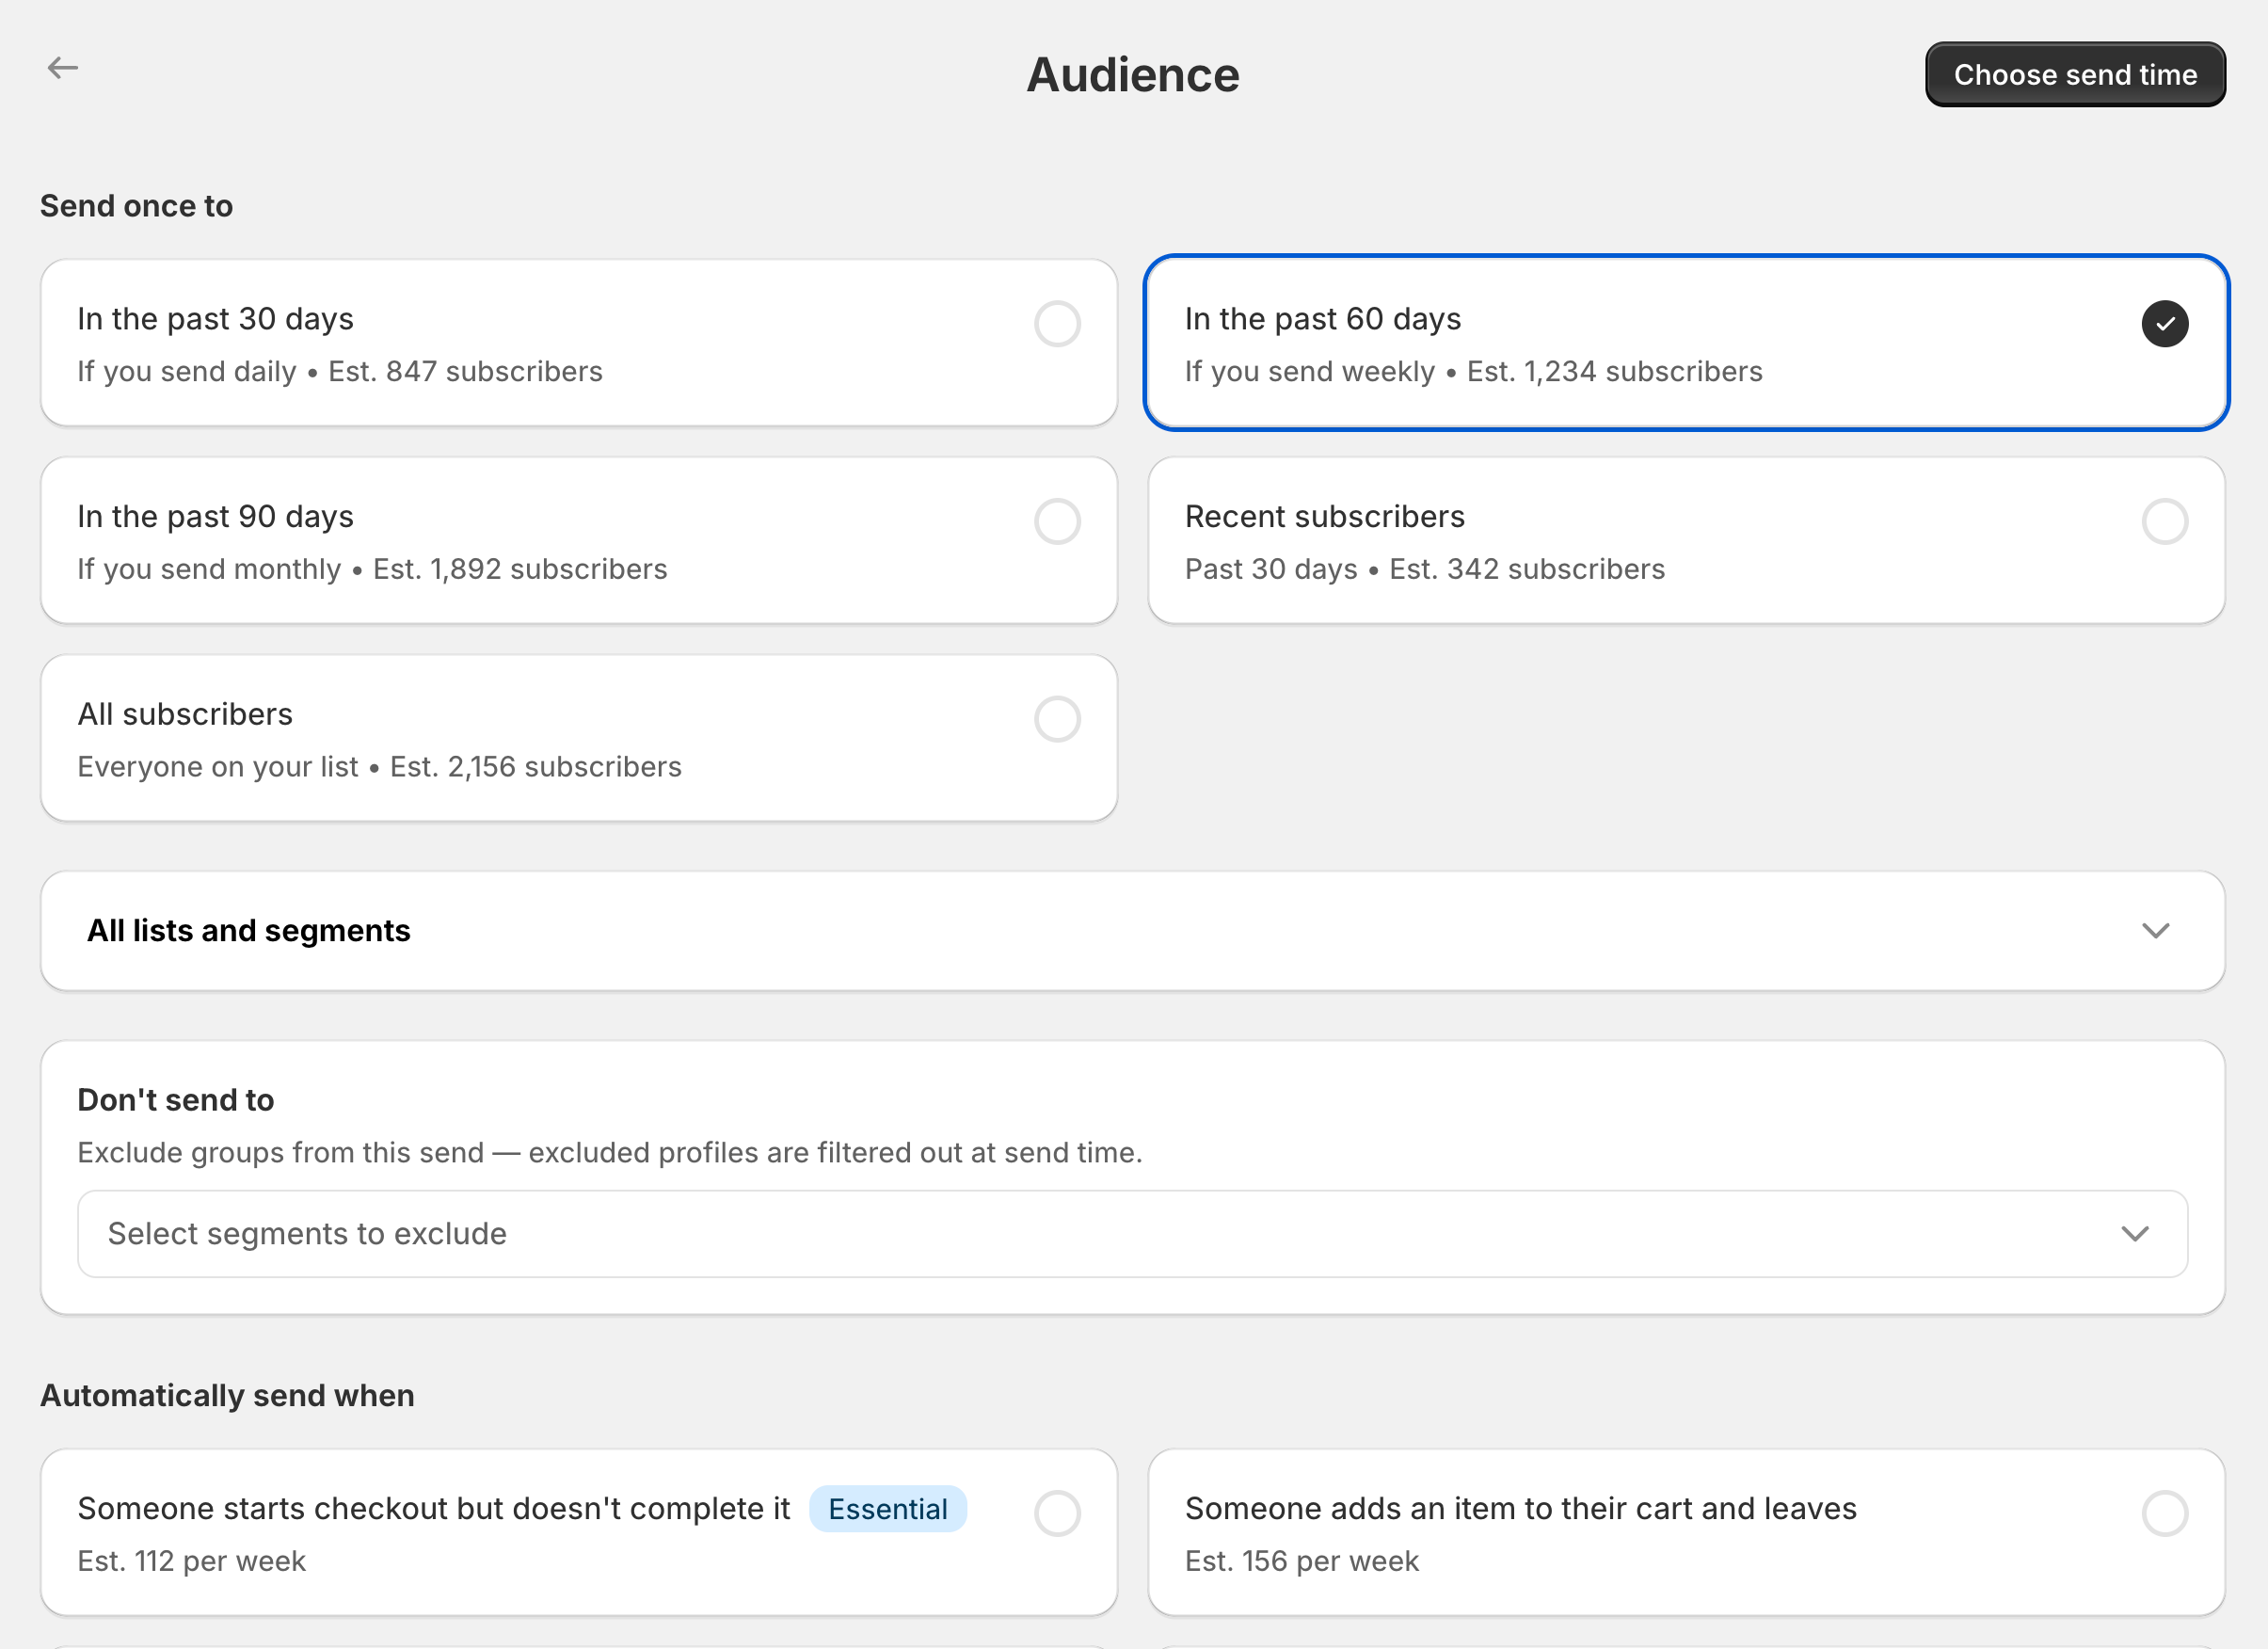
Task: Select the checked 'In the past 60 days' radio
Action: (x=2165, y=324)
